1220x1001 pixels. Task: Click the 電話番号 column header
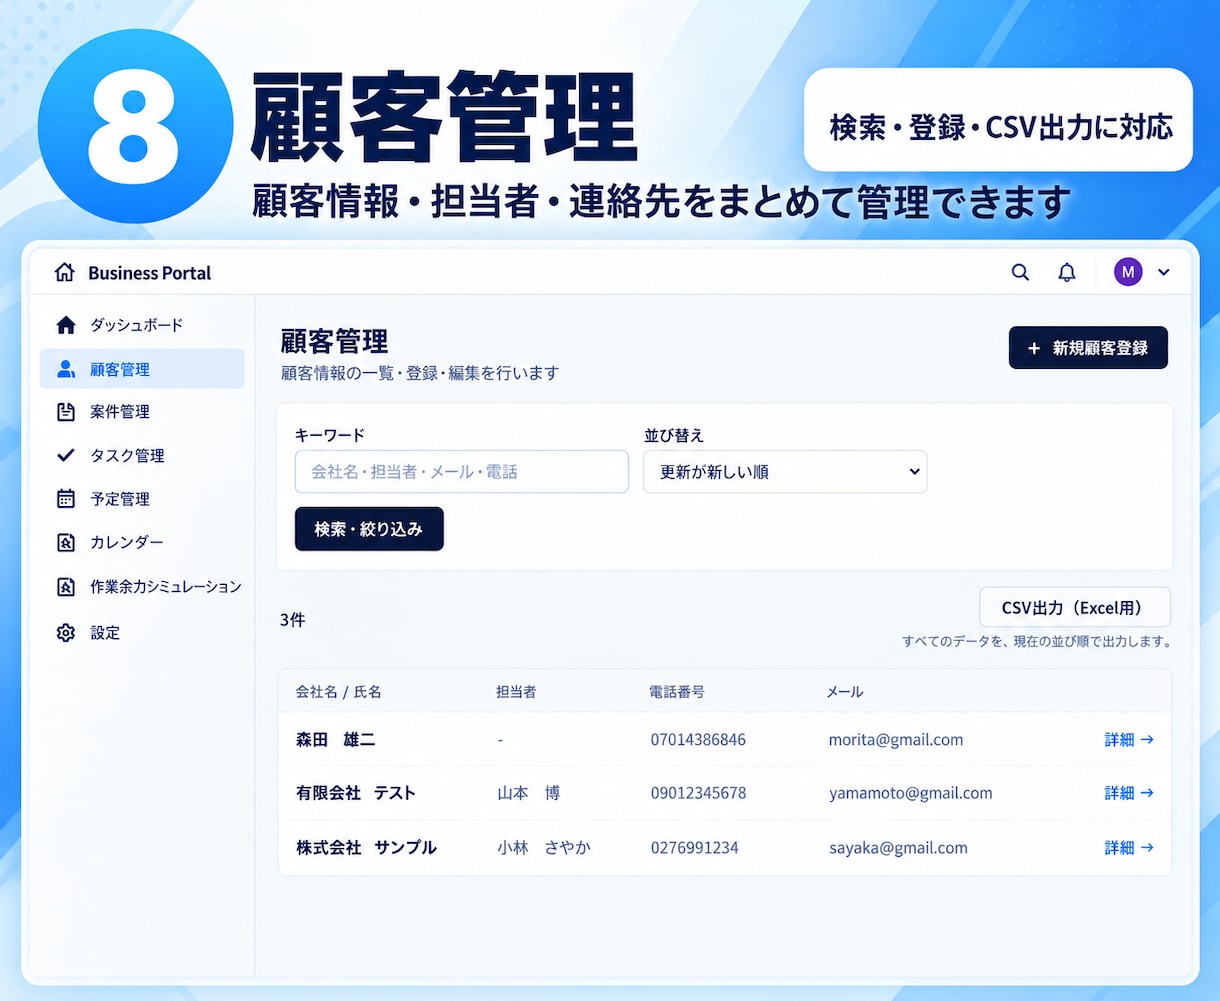[x=677, y=692]
